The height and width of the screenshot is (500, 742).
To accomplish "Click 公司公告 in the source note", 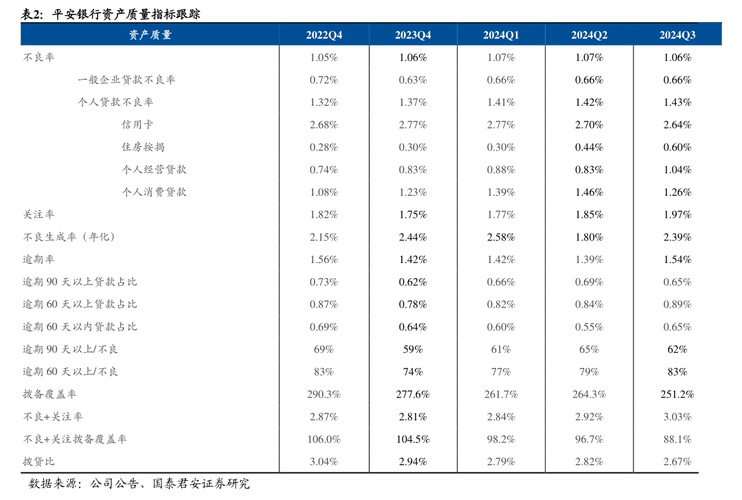I will 113,484.
